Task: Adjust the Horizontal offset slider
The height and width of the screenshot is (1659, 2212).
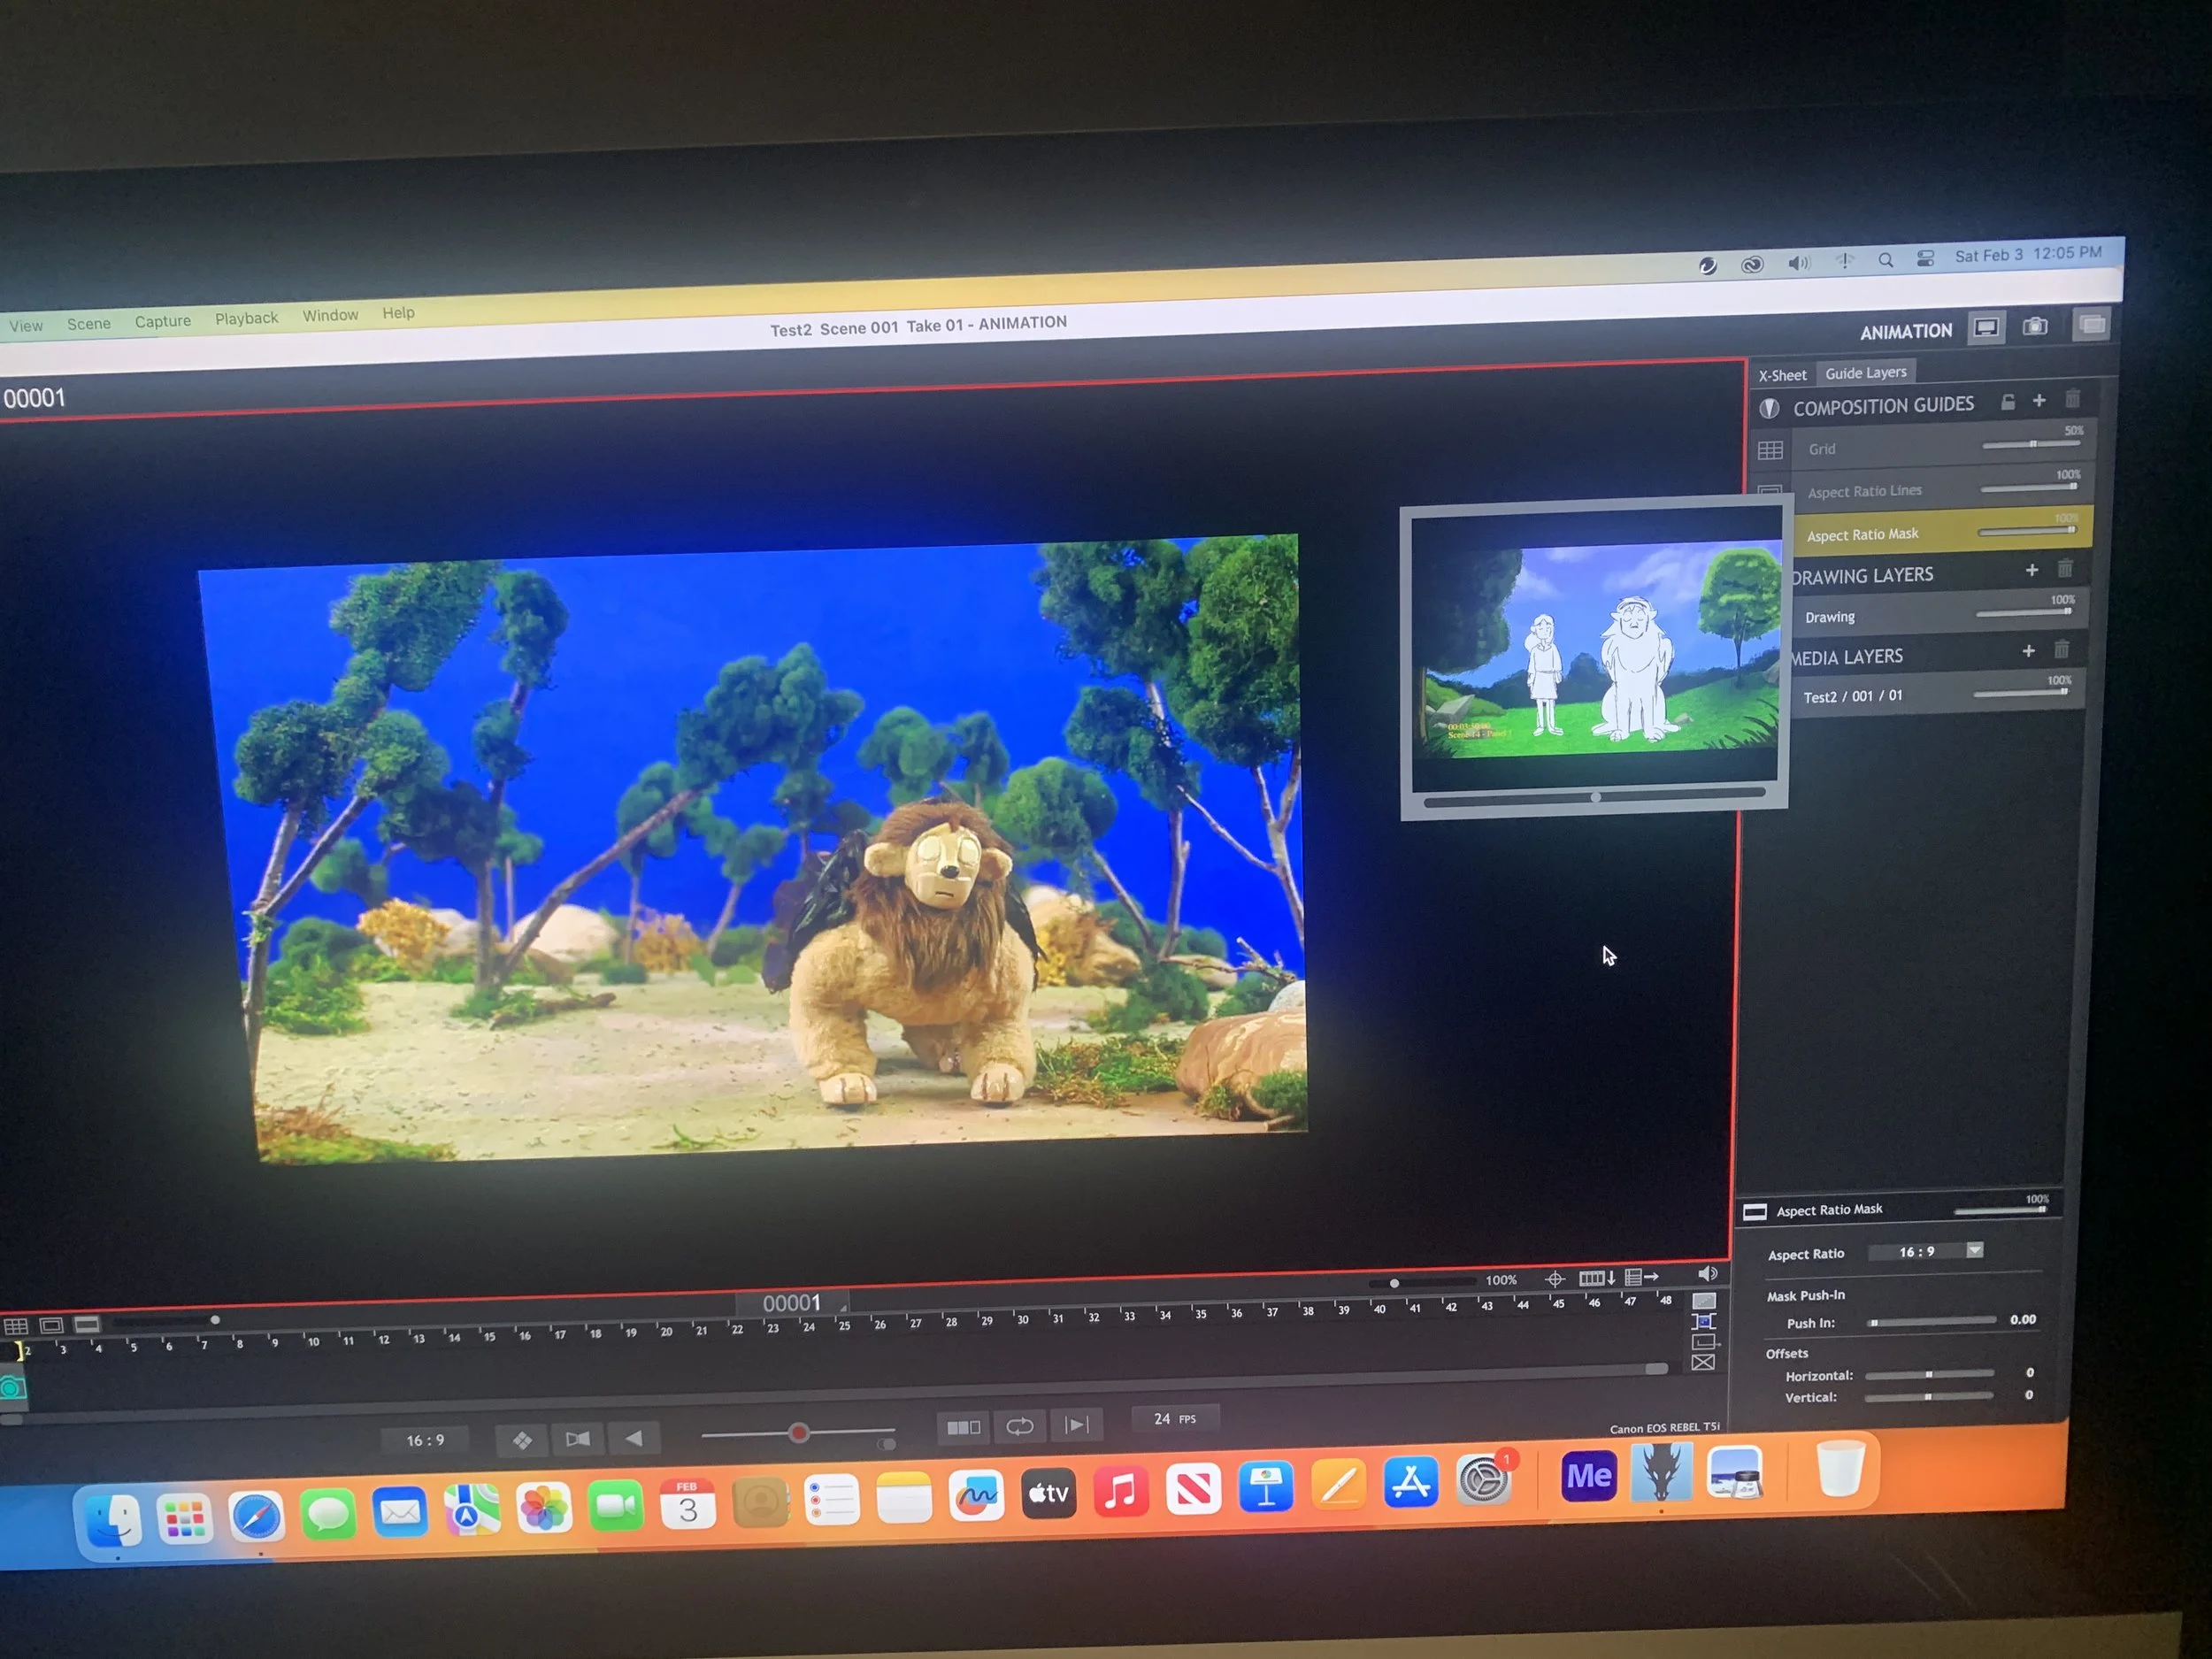Action: 1930,1375
